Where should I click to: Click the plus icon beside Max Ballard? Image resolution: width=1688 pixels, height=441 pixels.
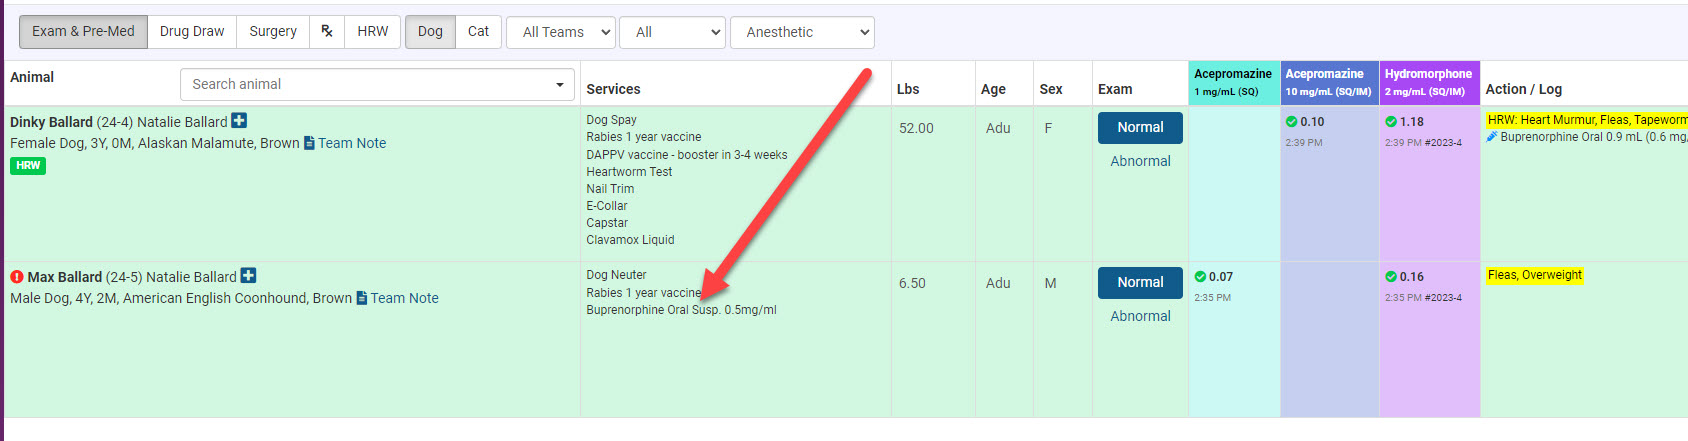click(x=248, y=276)
